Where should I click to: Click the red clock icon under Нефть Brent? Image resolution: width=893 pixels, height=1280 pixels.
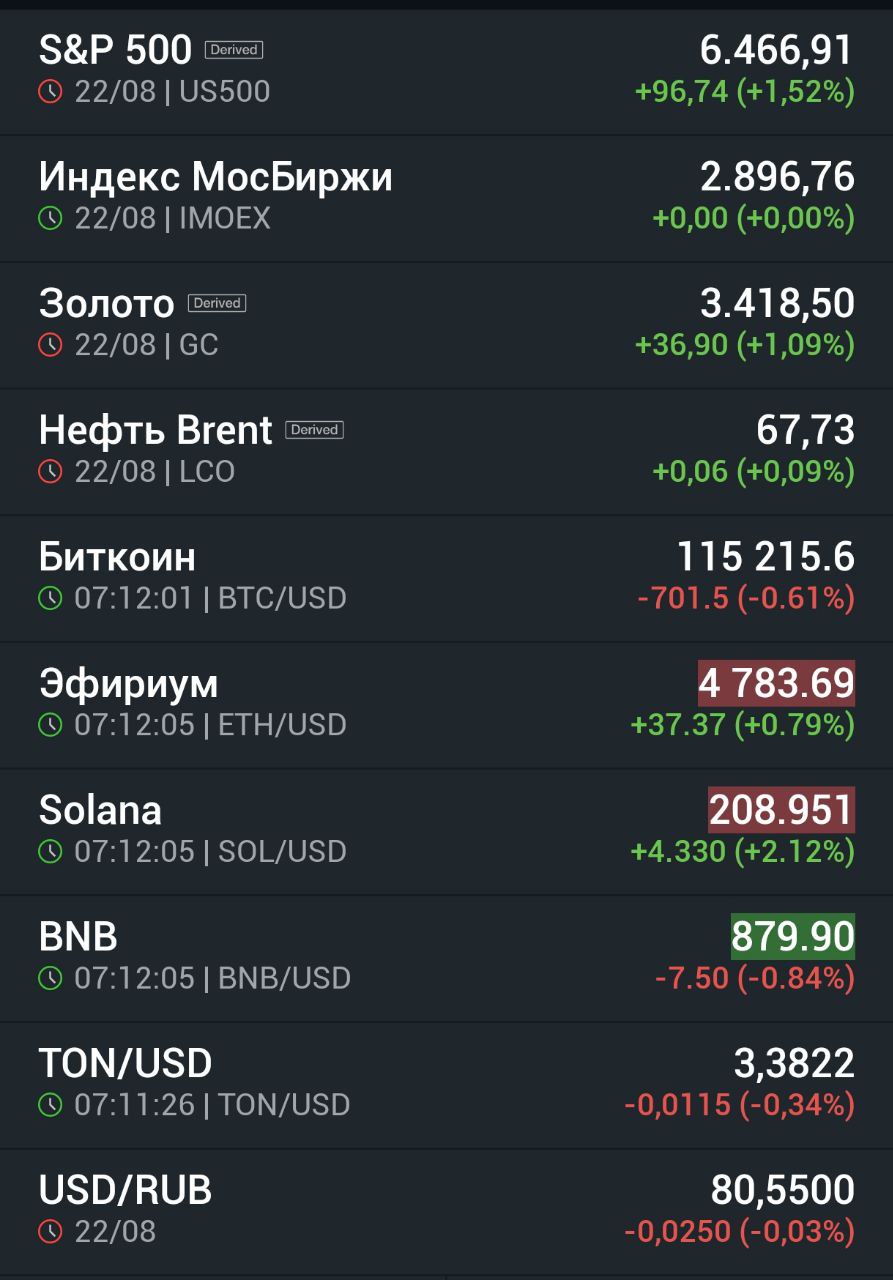coord(50,471)
